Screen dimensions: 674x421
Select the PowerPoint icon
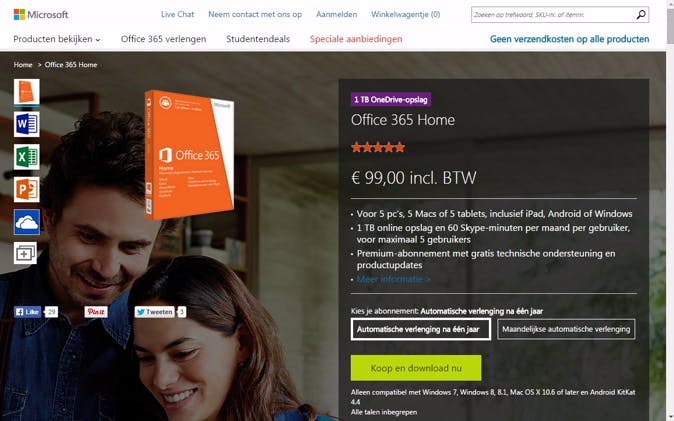tap(27, 190)
